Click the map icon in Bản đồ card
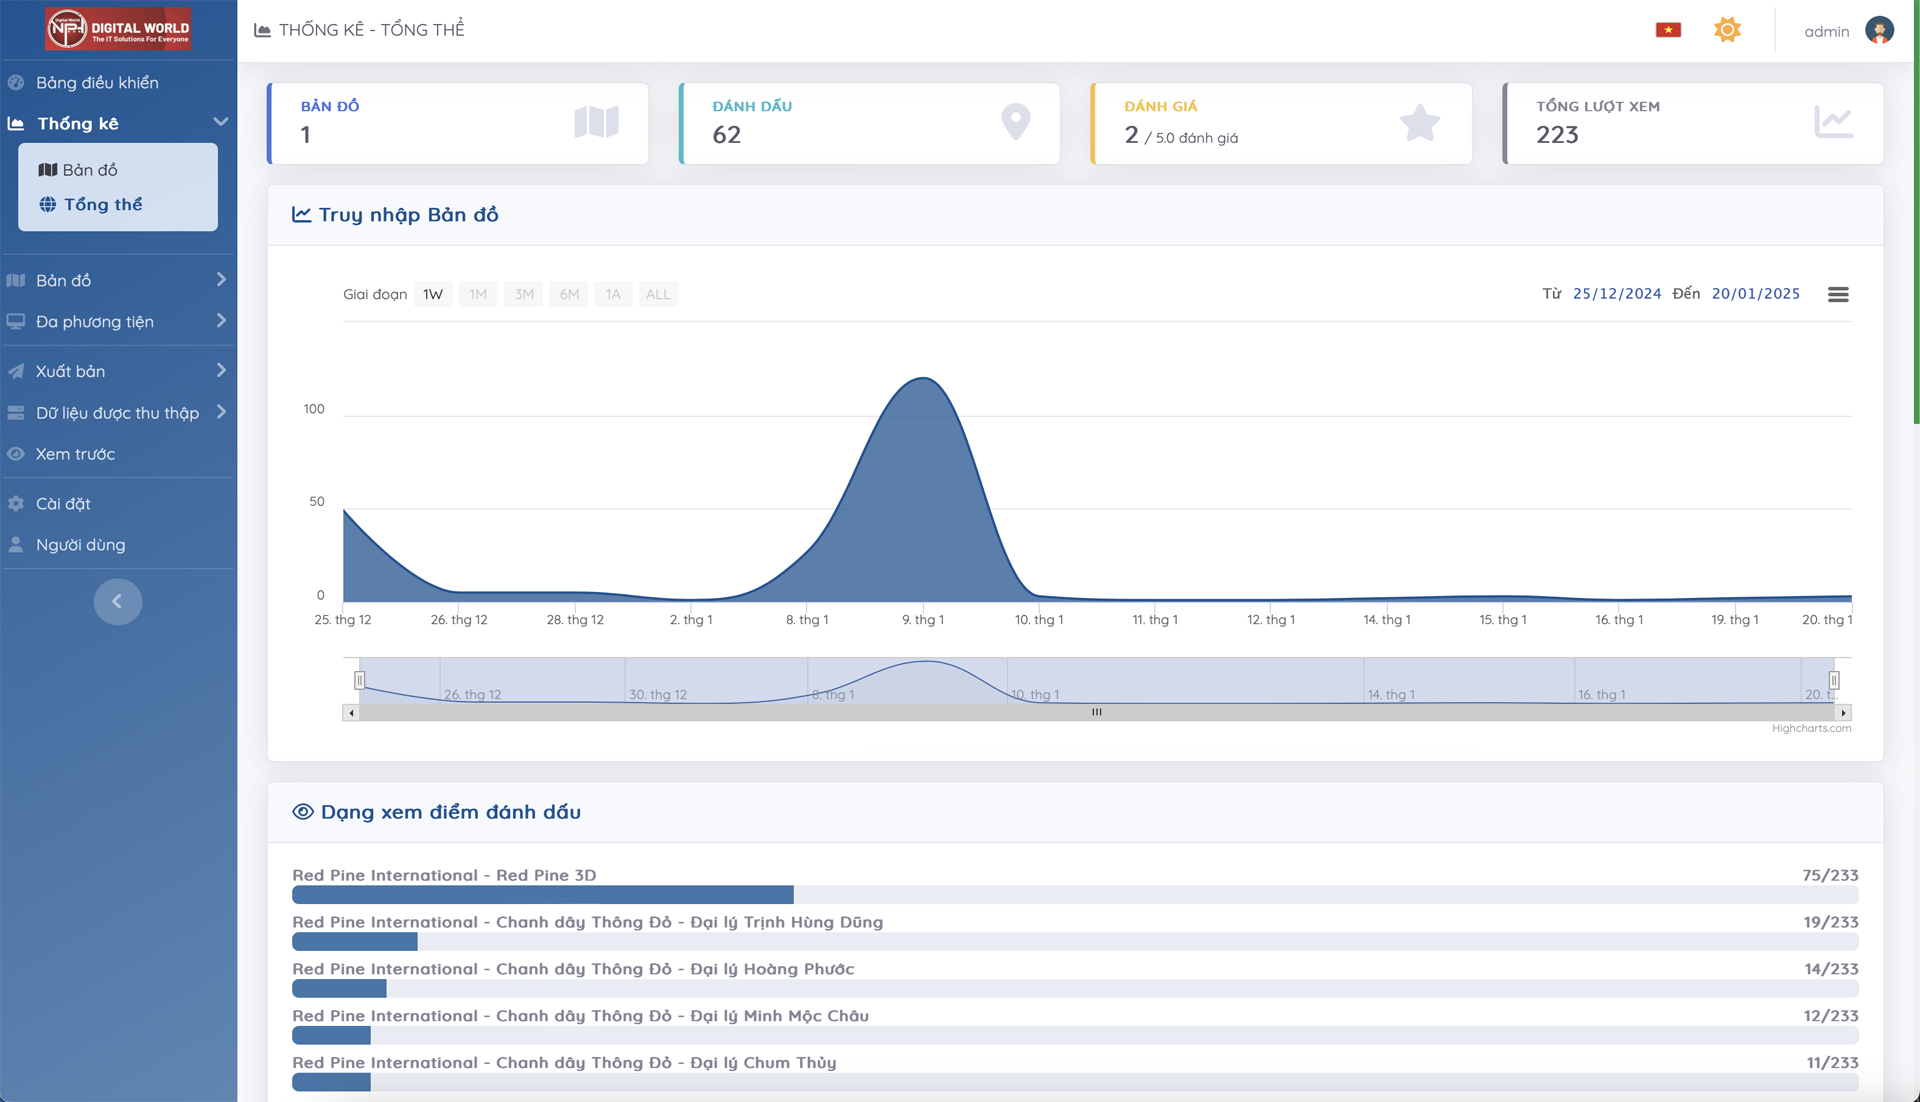This screenshot has height=1102, width=1920. 596,122
